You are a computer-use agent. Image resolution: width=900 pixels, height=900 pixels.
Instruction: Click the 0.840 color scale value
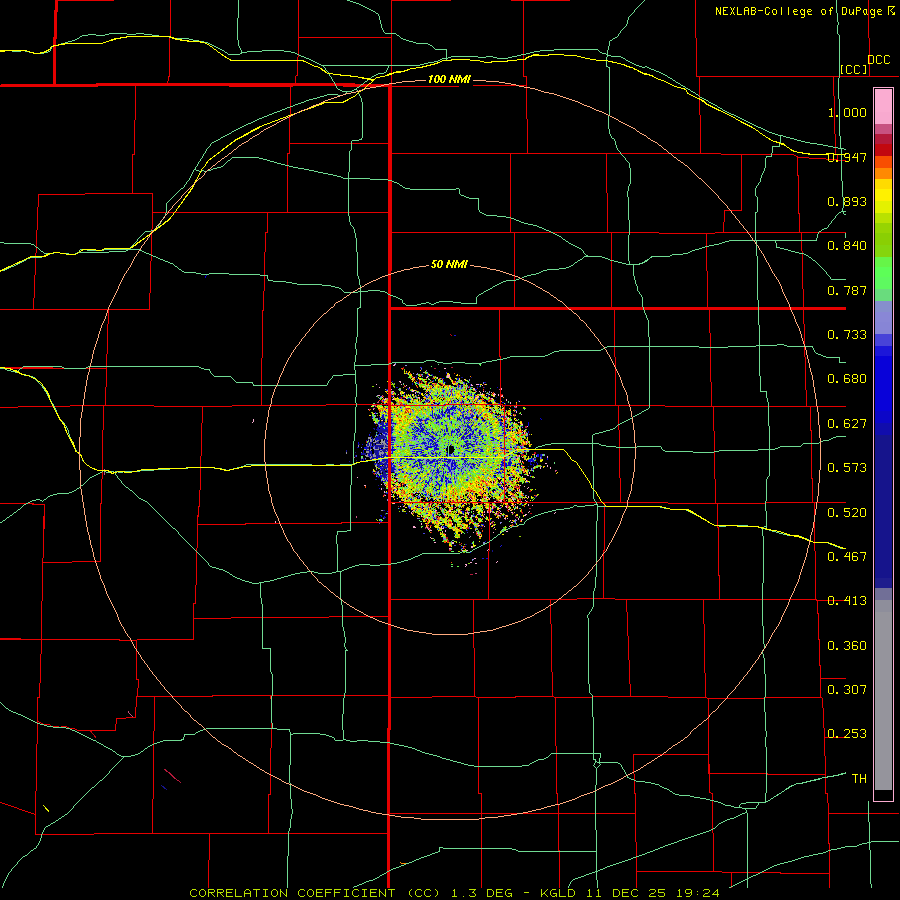pyautogui.click(x=847, y=246)
